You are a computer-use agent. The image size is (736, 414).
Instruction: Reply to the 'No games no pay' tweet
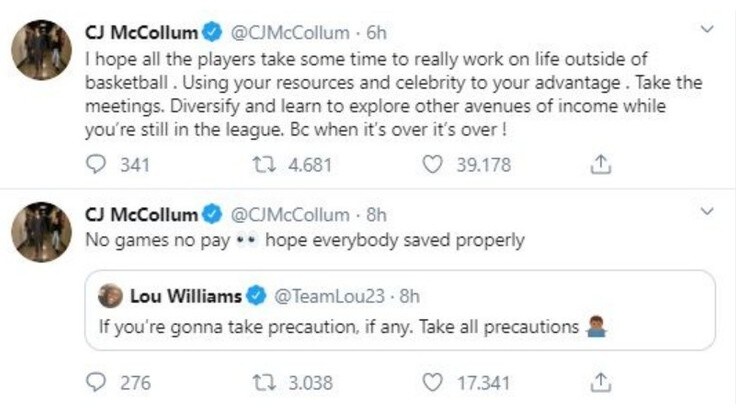pyautogui.click(x=96, y=383)
